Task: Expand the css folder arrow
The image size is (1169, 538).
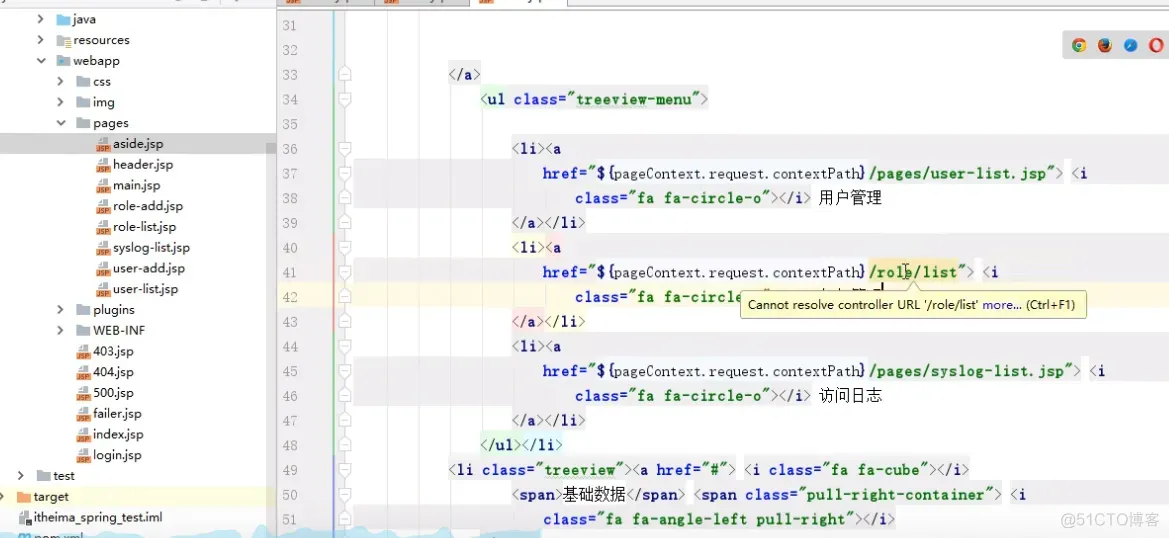Action: (60, 82)
